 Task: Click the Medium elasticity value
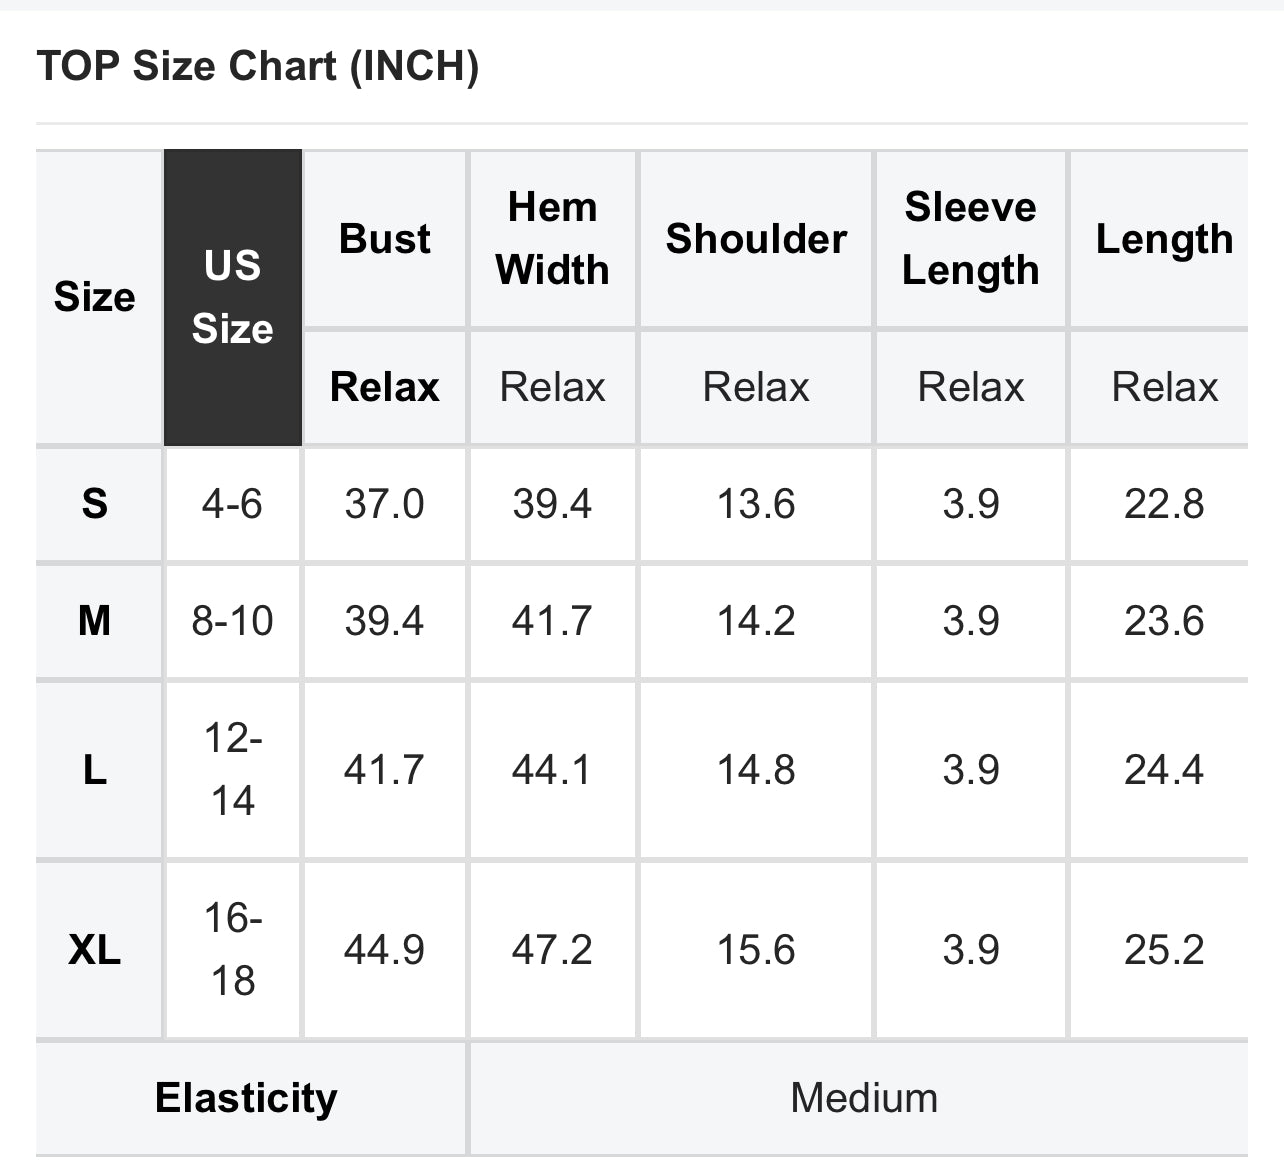click(x=864, y=1098)
